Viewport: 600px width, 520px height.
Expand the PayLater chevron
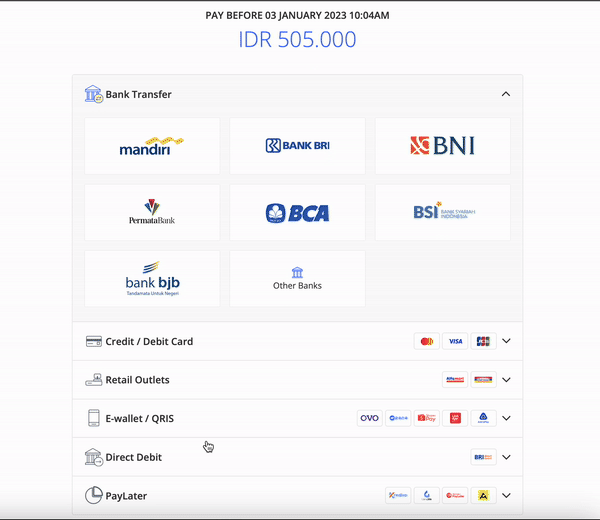pyautogui.click(x=506, y=496)
